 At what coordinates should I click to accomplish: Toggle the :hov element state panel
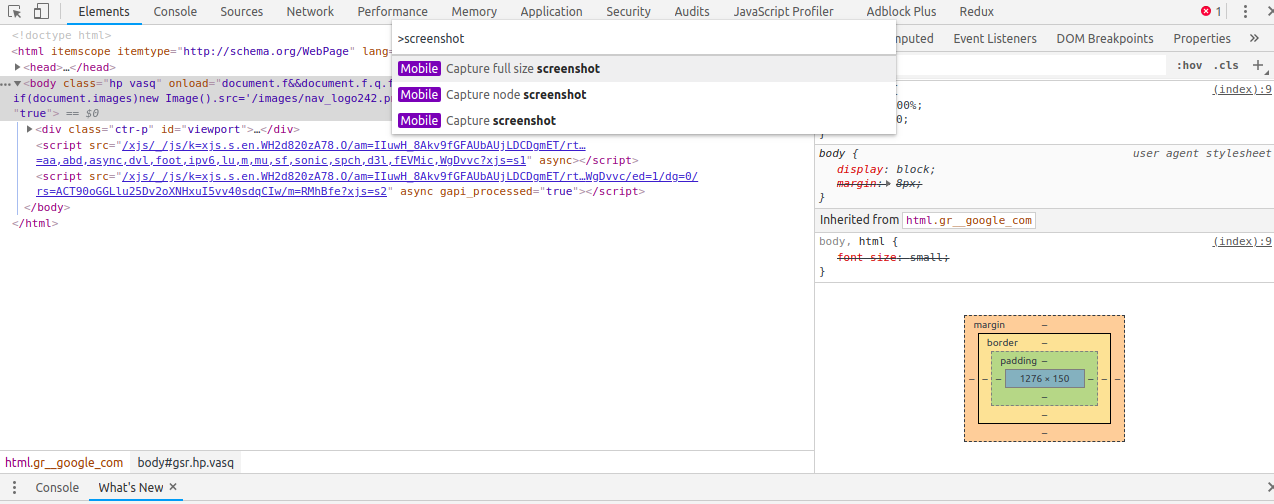coord(1190,65)
